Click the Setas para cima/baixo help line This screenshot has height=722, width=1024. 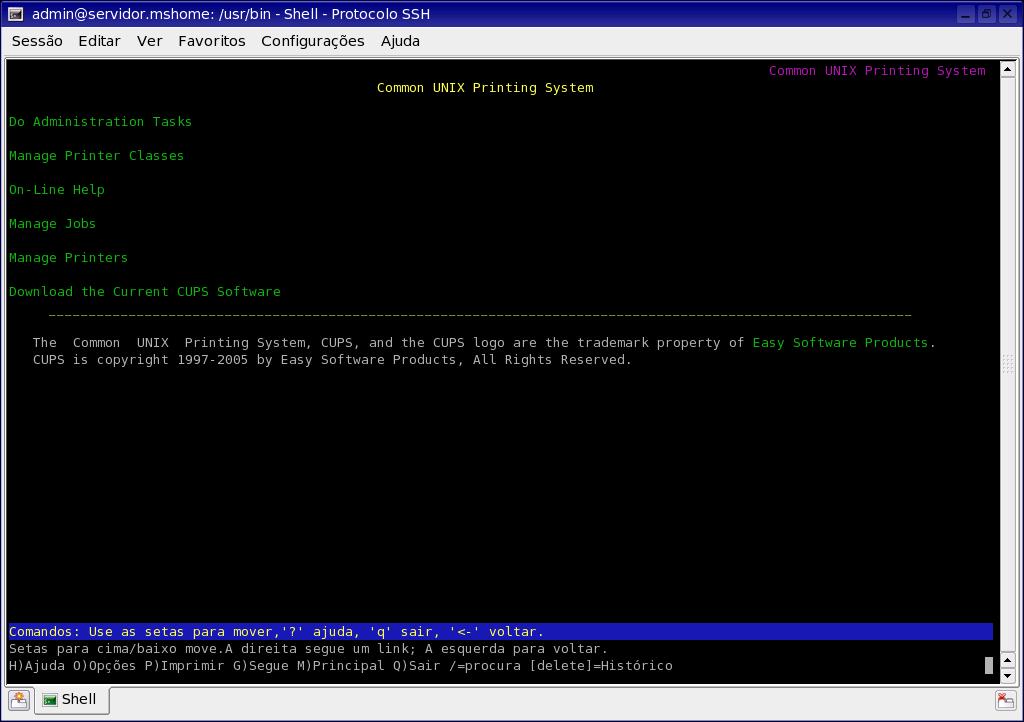pos(308,648)
